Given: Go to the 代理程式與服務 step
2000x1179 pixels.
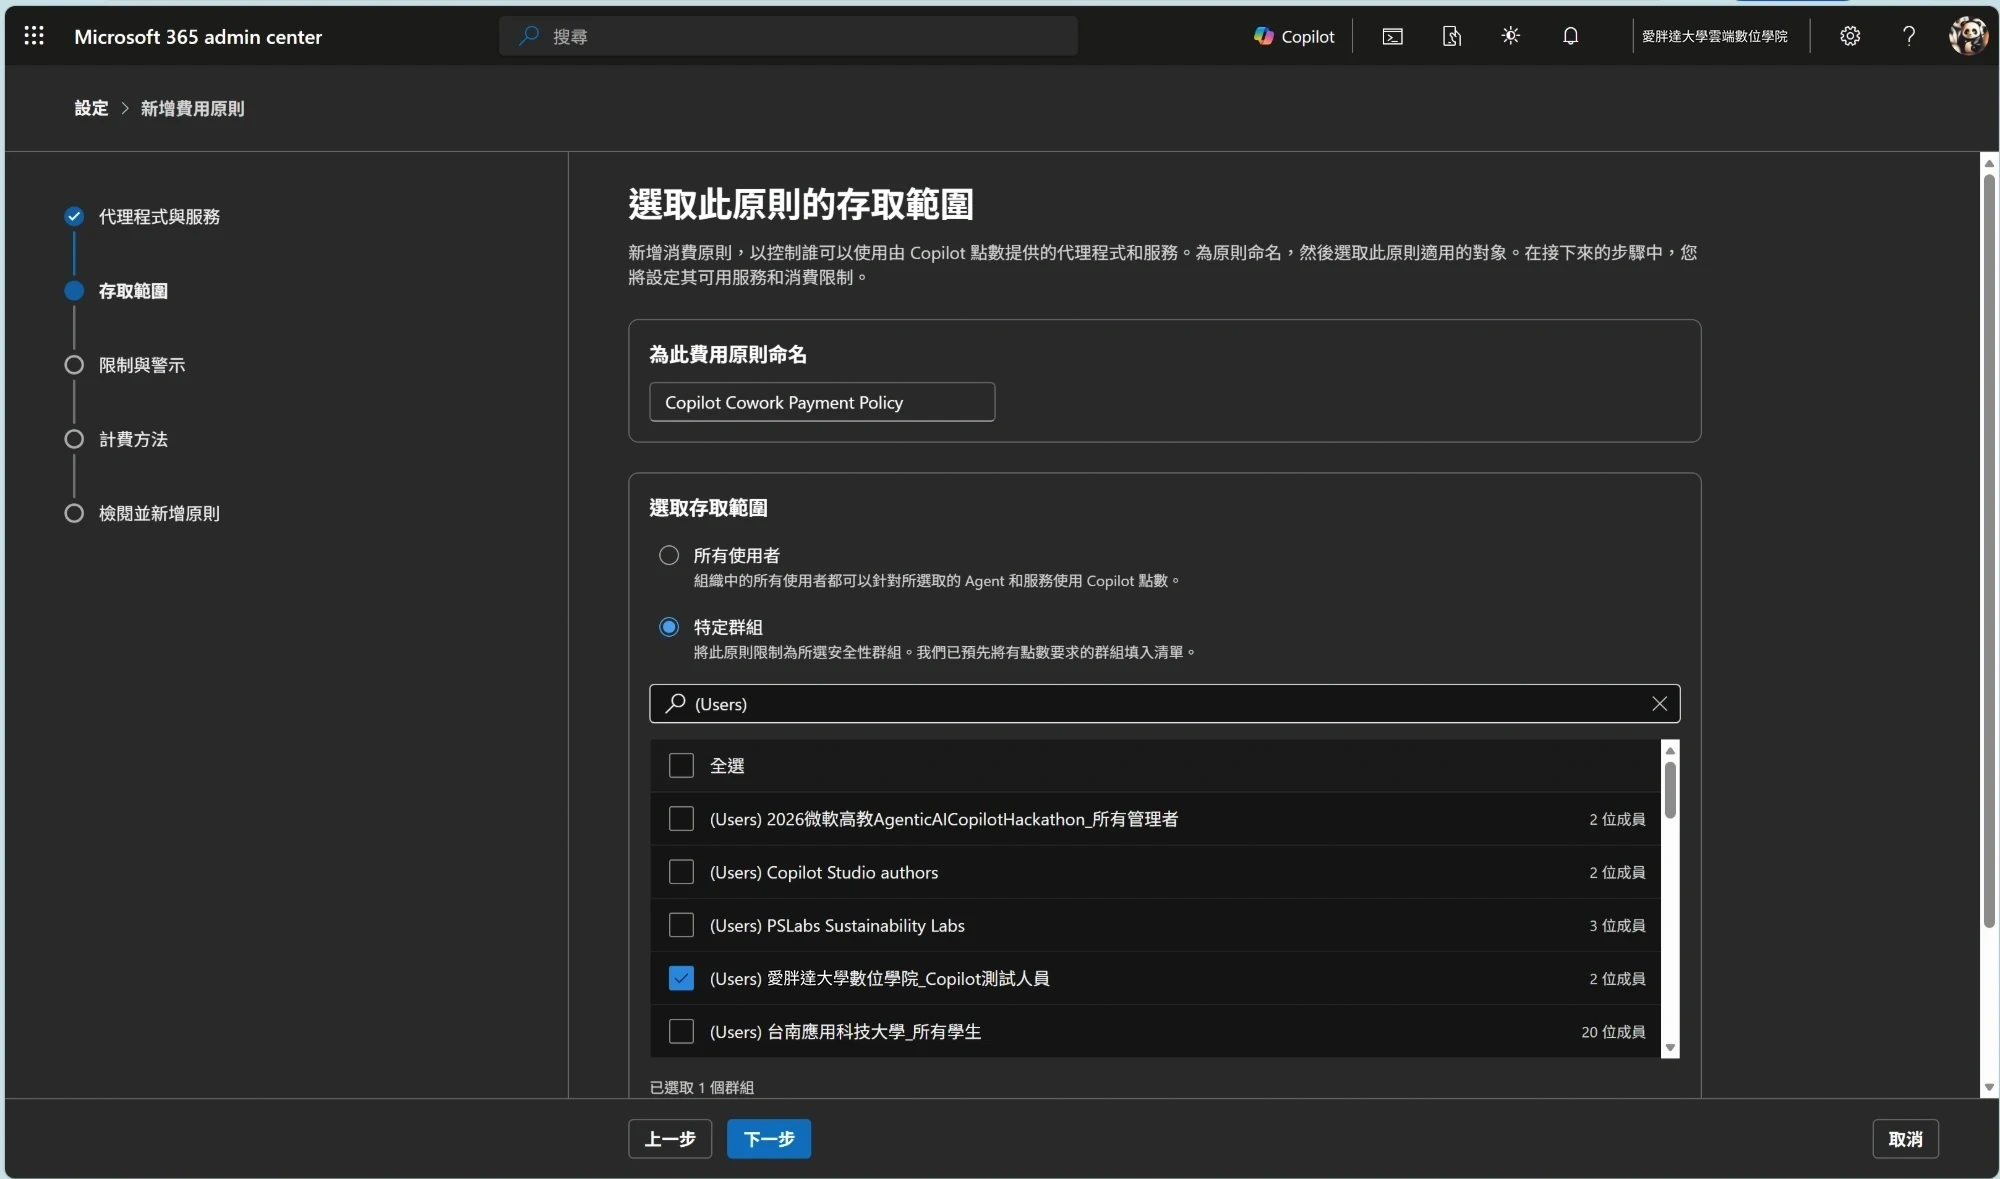Looking at the screenshot, I should [159, 217].
